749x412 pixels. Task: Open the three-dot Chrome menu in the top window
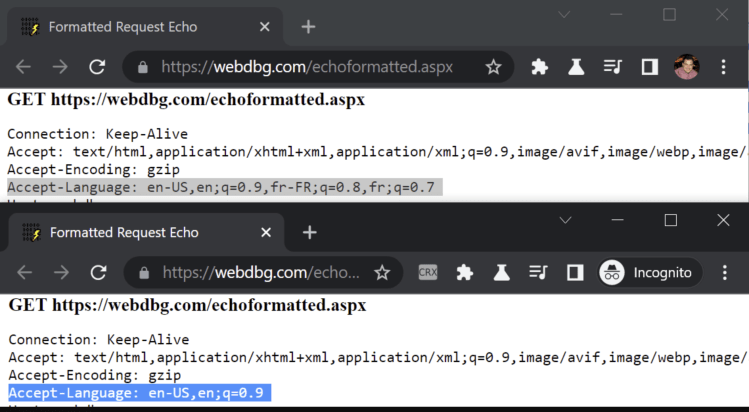[x=723, y=67]
